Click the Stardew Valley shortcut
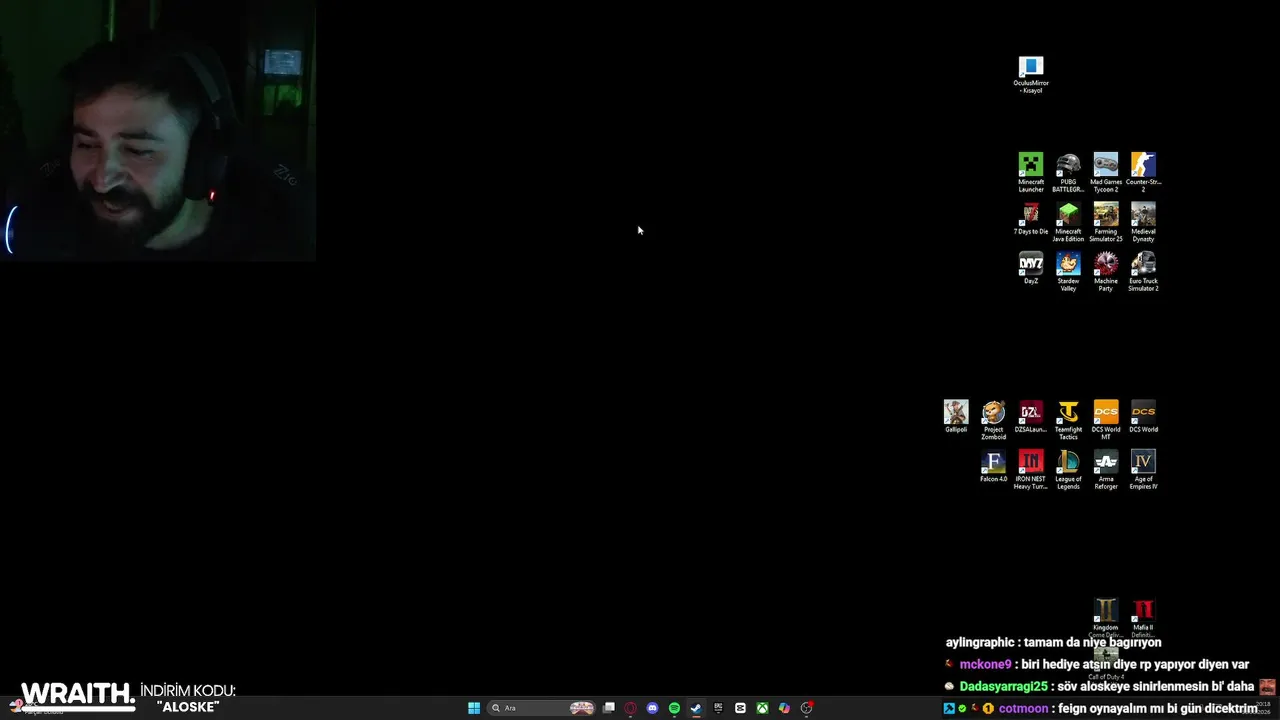 tap(1068, 271)
